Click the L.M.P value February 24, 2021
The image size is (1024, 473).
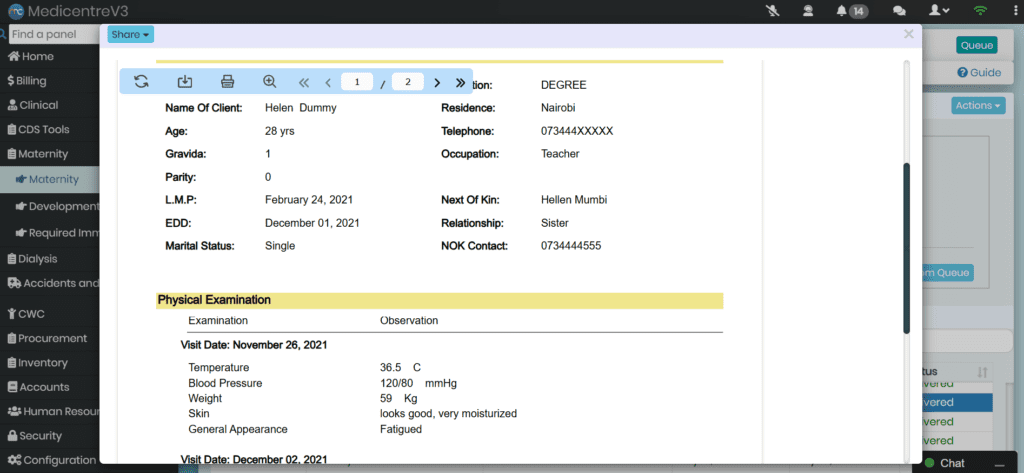[x=310, y=200]
